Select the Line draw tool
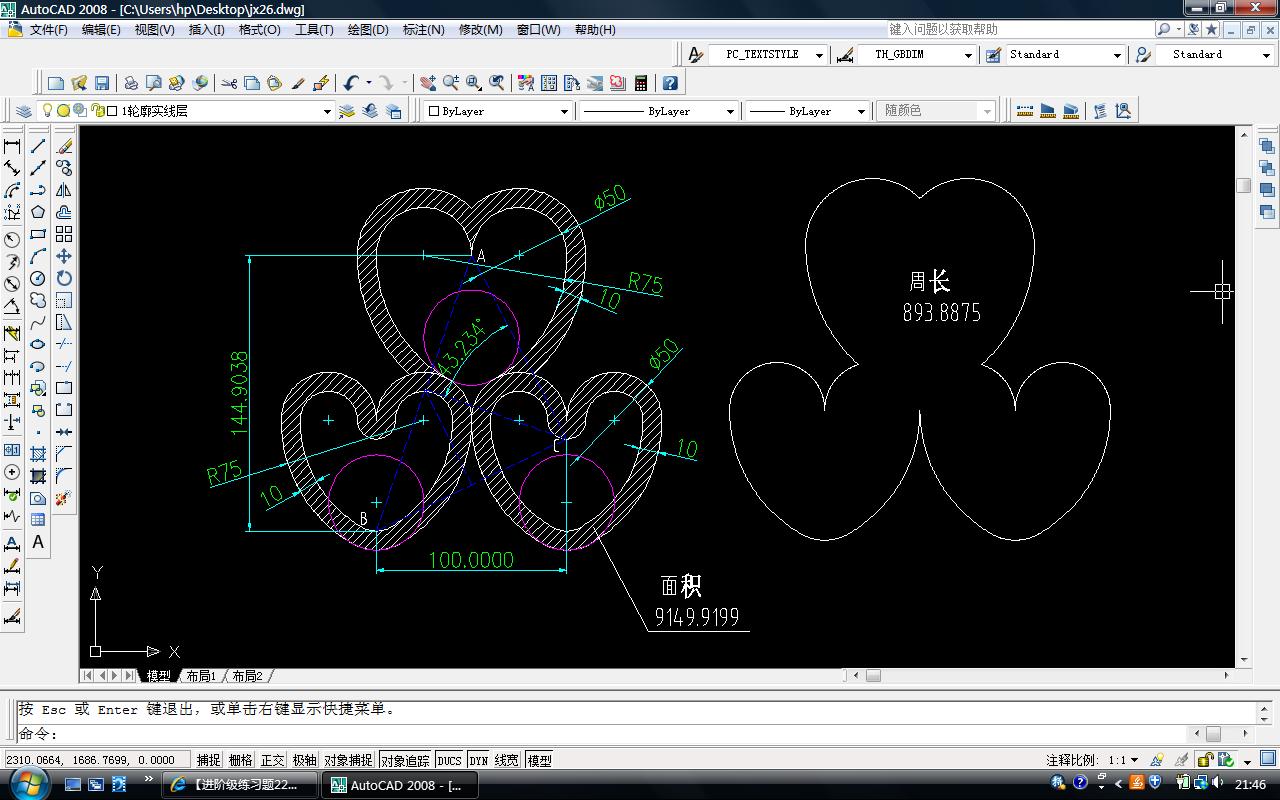Screen dimensions: 1280x800 38,146
